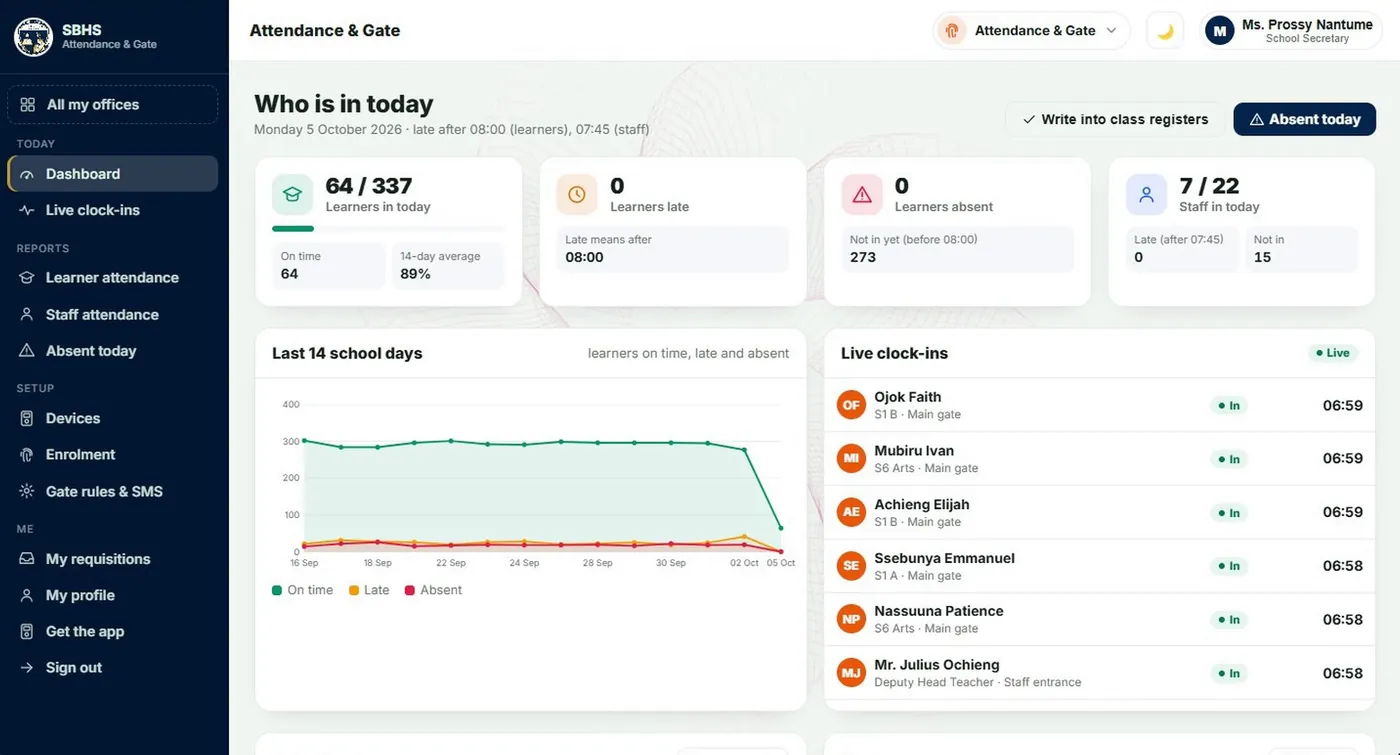Click the All my offices button
Screen dimensions: 1400x755
pyautogui.click(x=112, y=105)
